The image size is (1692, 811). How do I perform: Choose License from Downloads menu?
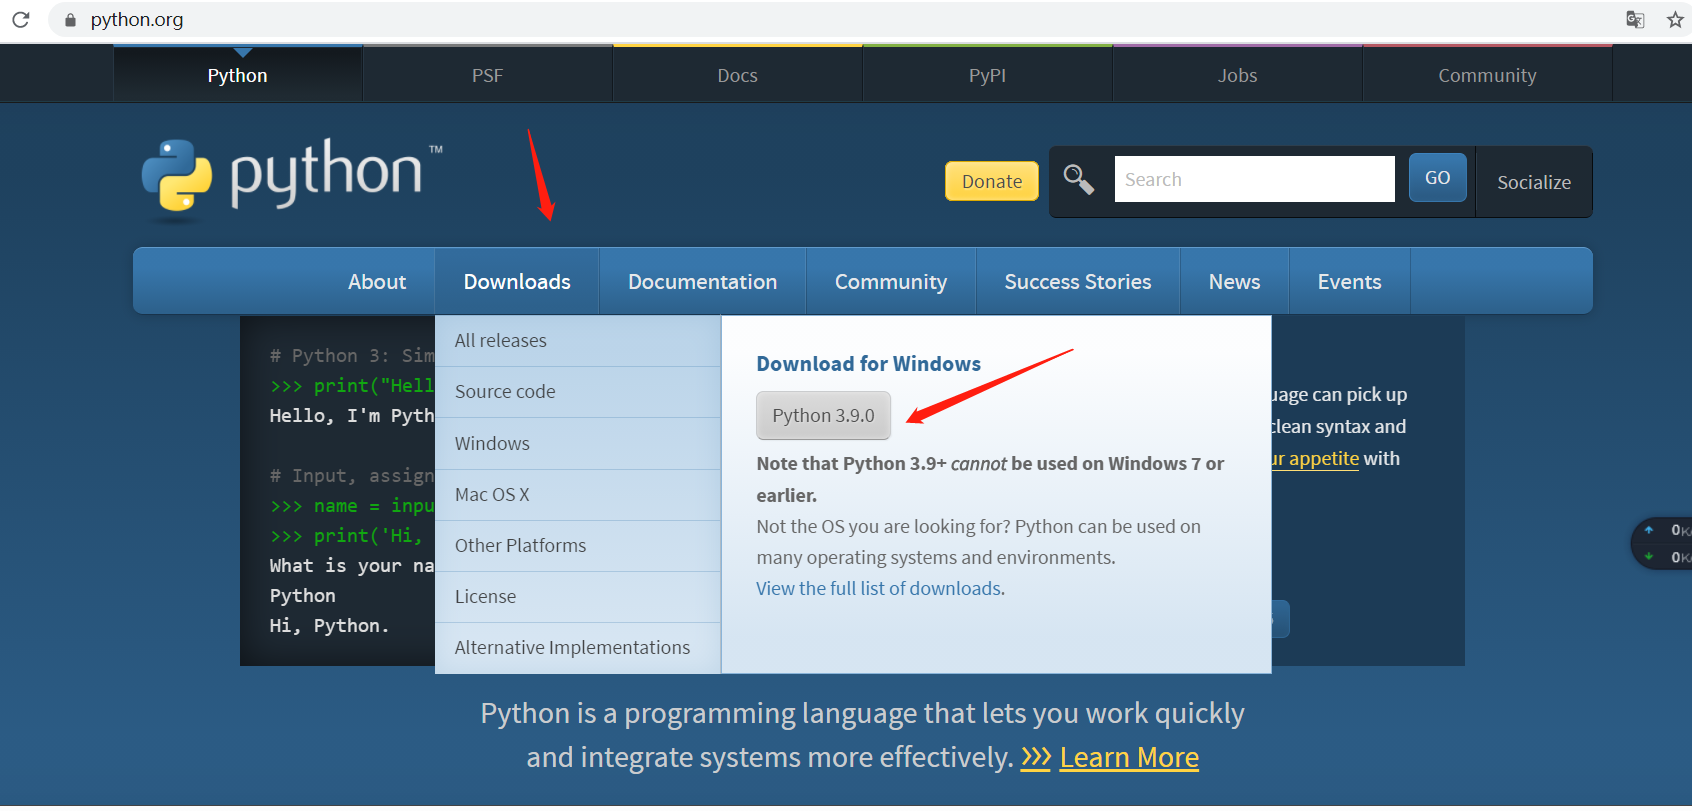coord(578,597)
